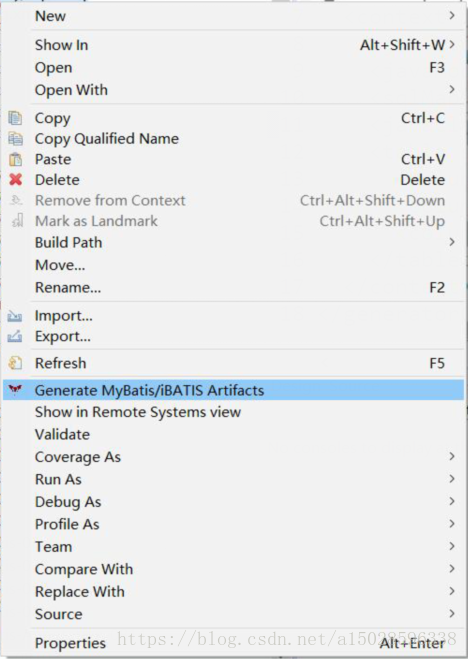Expand the New submenu arrow
This screenshot has width=468, height=659.
click(452, 16)
